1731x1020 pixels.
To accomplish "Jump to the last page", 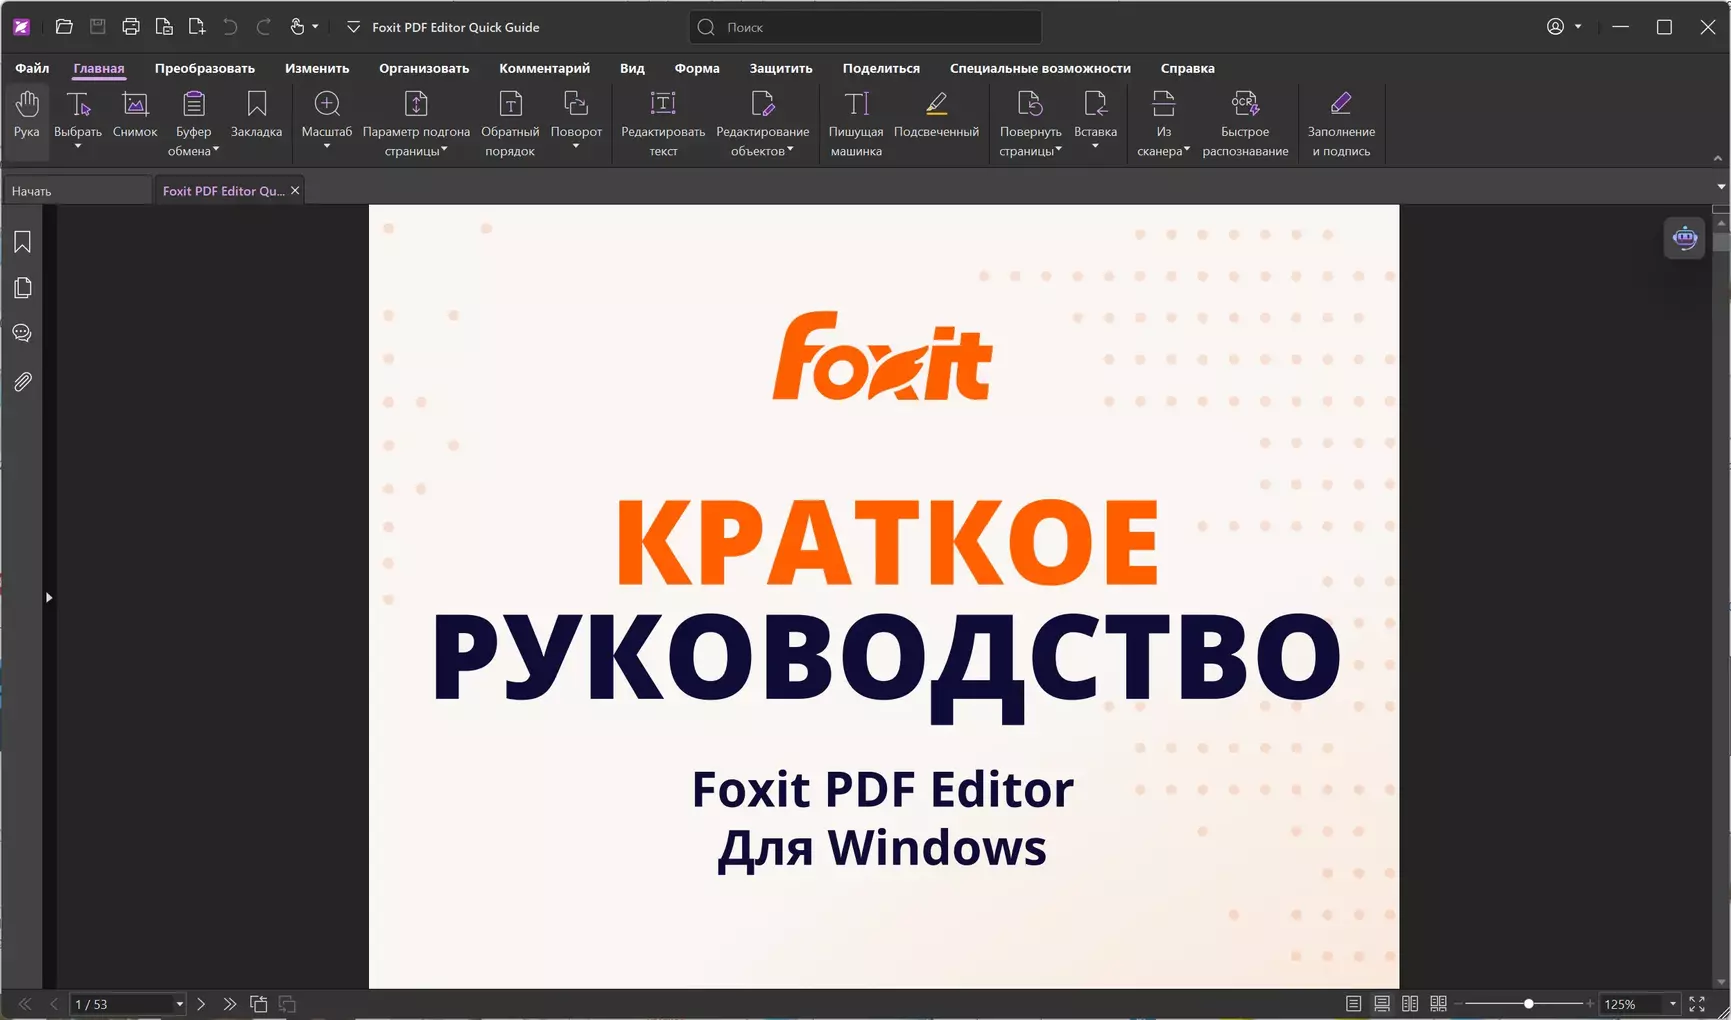I will click(x=229, y=1004).
